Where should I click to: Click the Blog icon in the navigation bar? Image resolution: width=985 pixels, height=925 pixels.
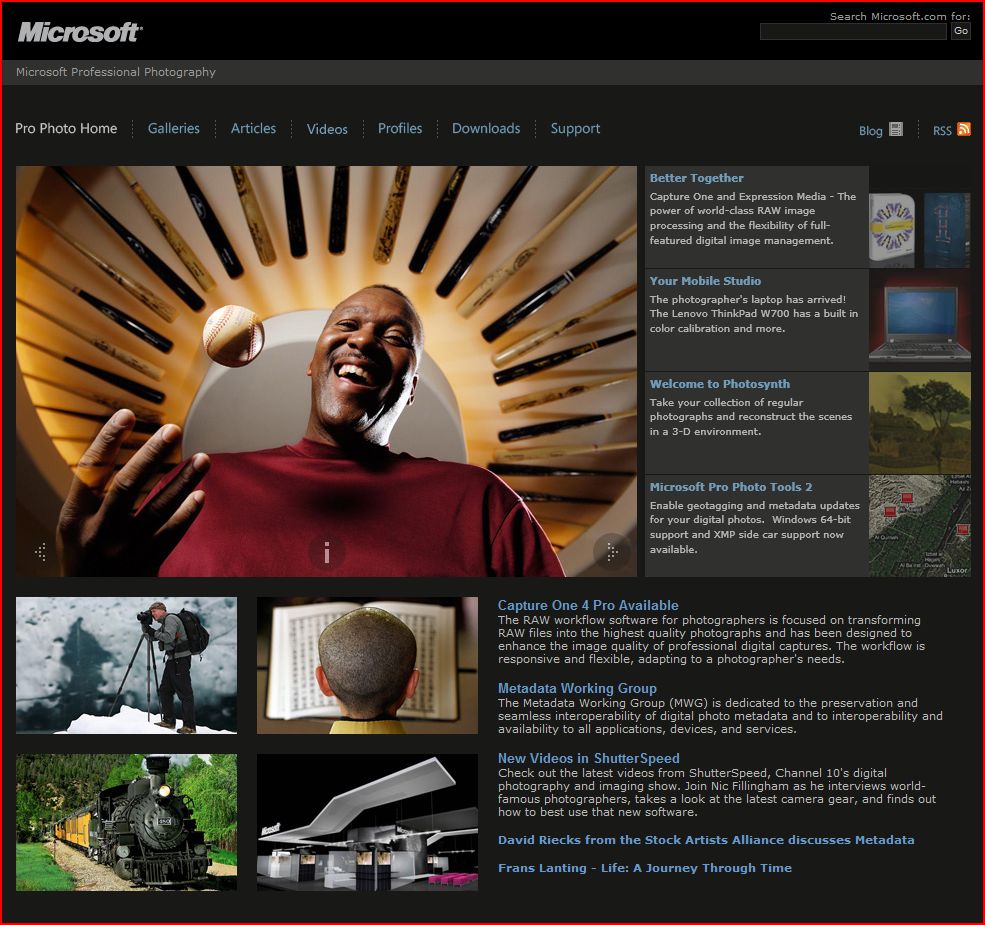(x=896, y=129)
